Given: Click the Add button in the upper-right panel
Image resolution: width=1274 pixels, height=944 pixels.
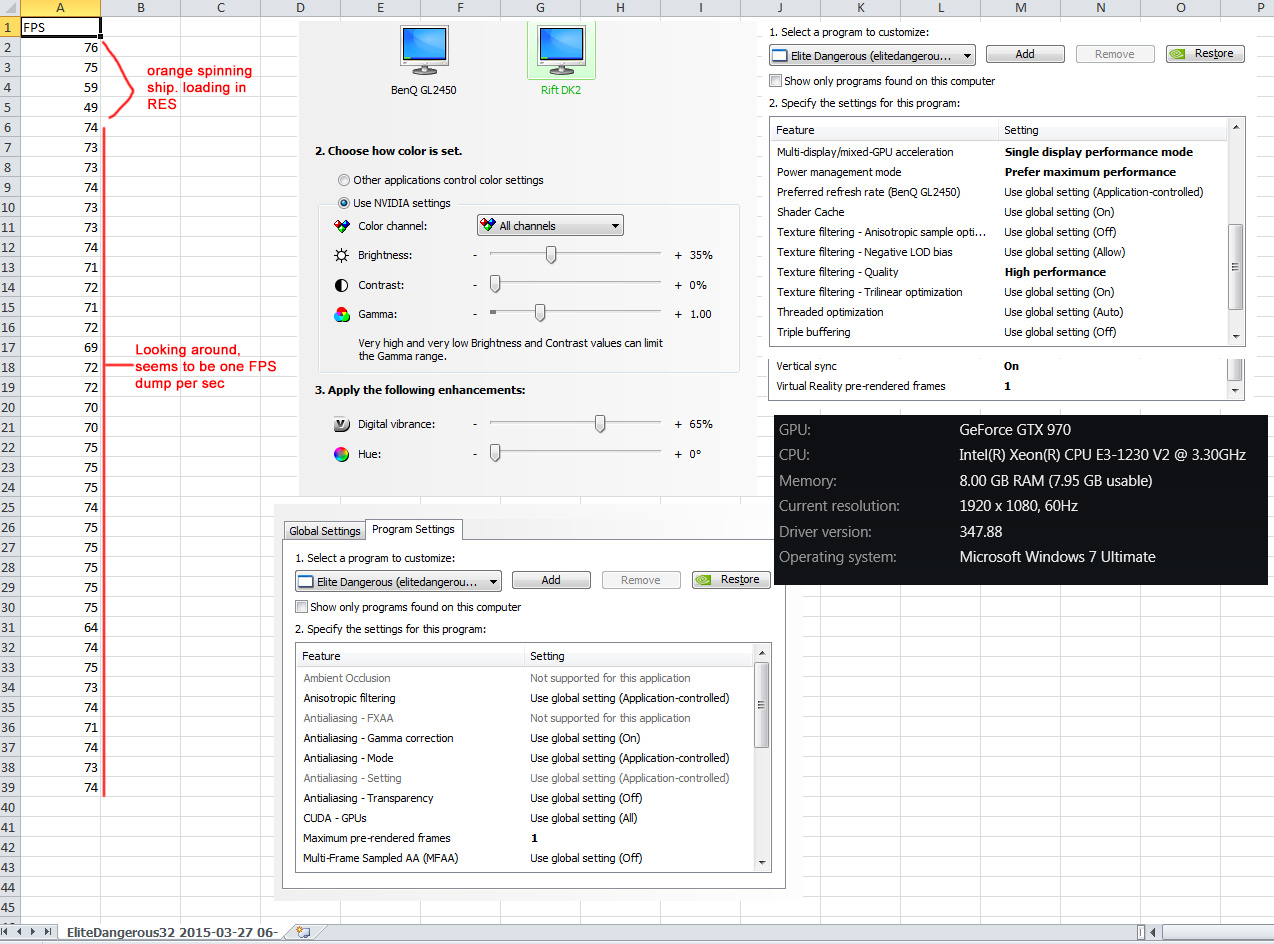Looking at the screenshot, I should click(x=1025, y=54).
